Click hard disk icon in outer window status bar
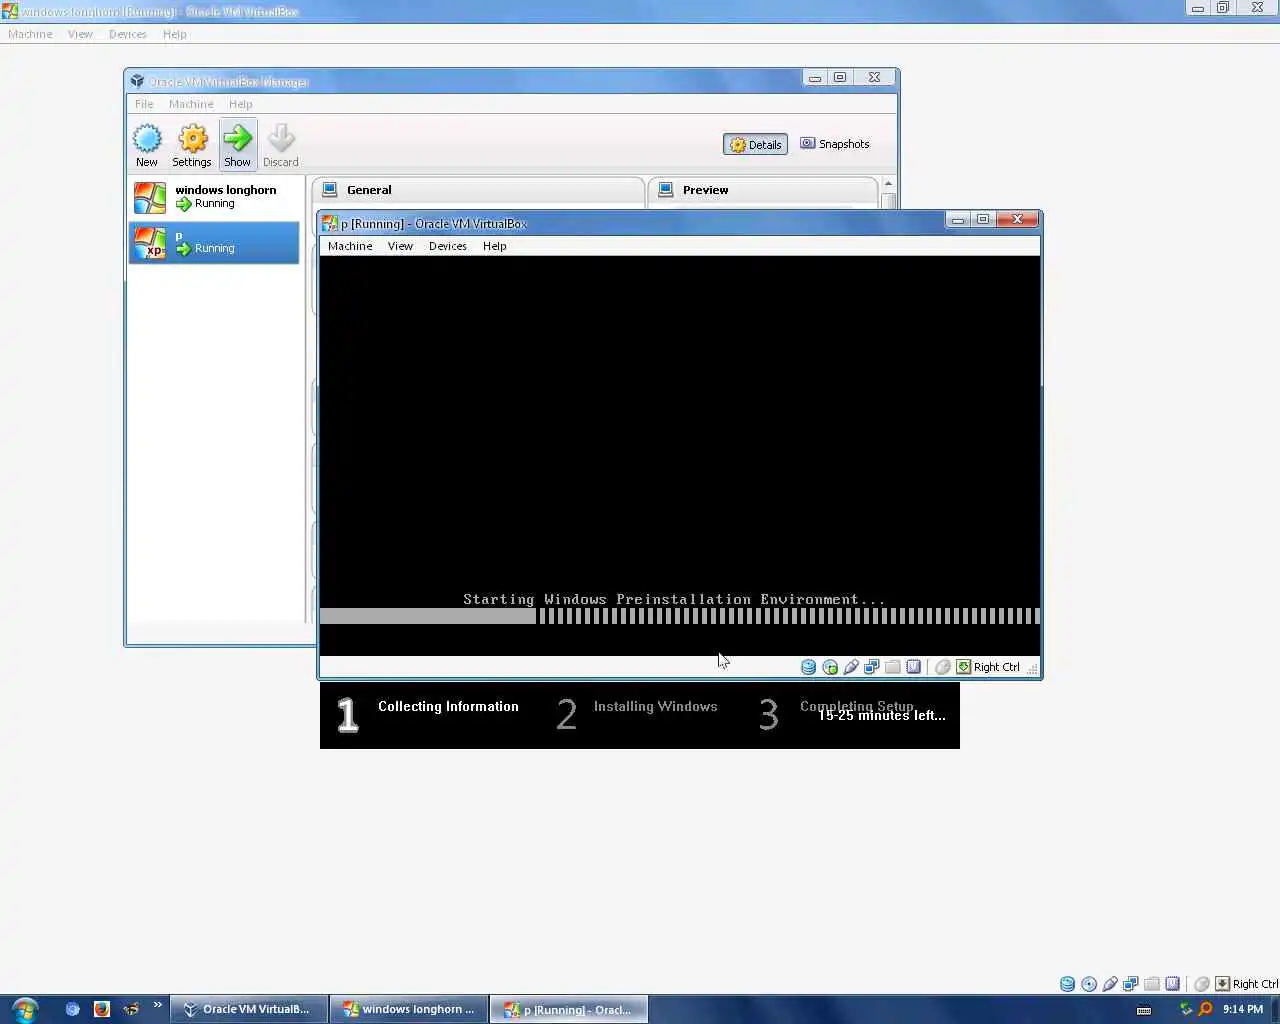This screenshot has height=1024, width=1280. [1067, 984]
